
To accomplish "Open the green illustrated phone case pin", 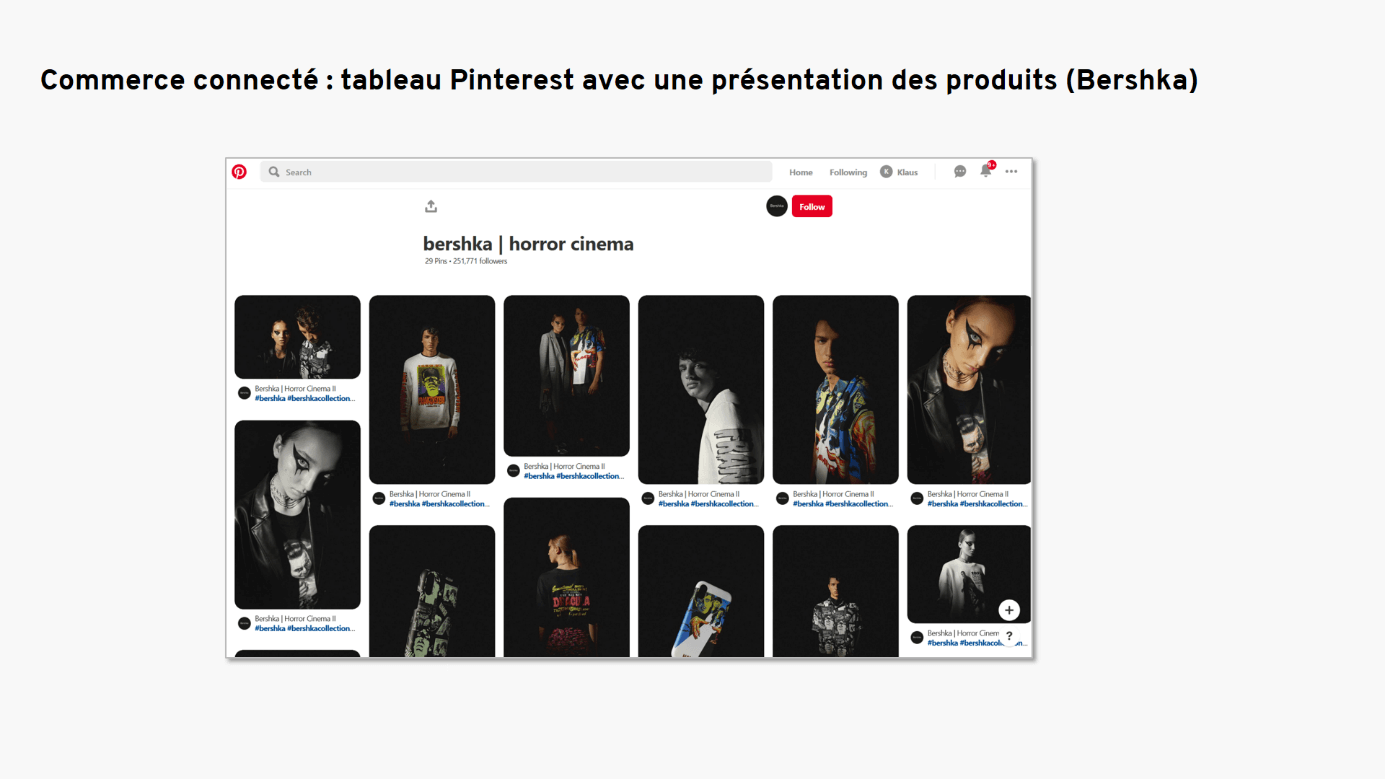I will click(432, 591).
